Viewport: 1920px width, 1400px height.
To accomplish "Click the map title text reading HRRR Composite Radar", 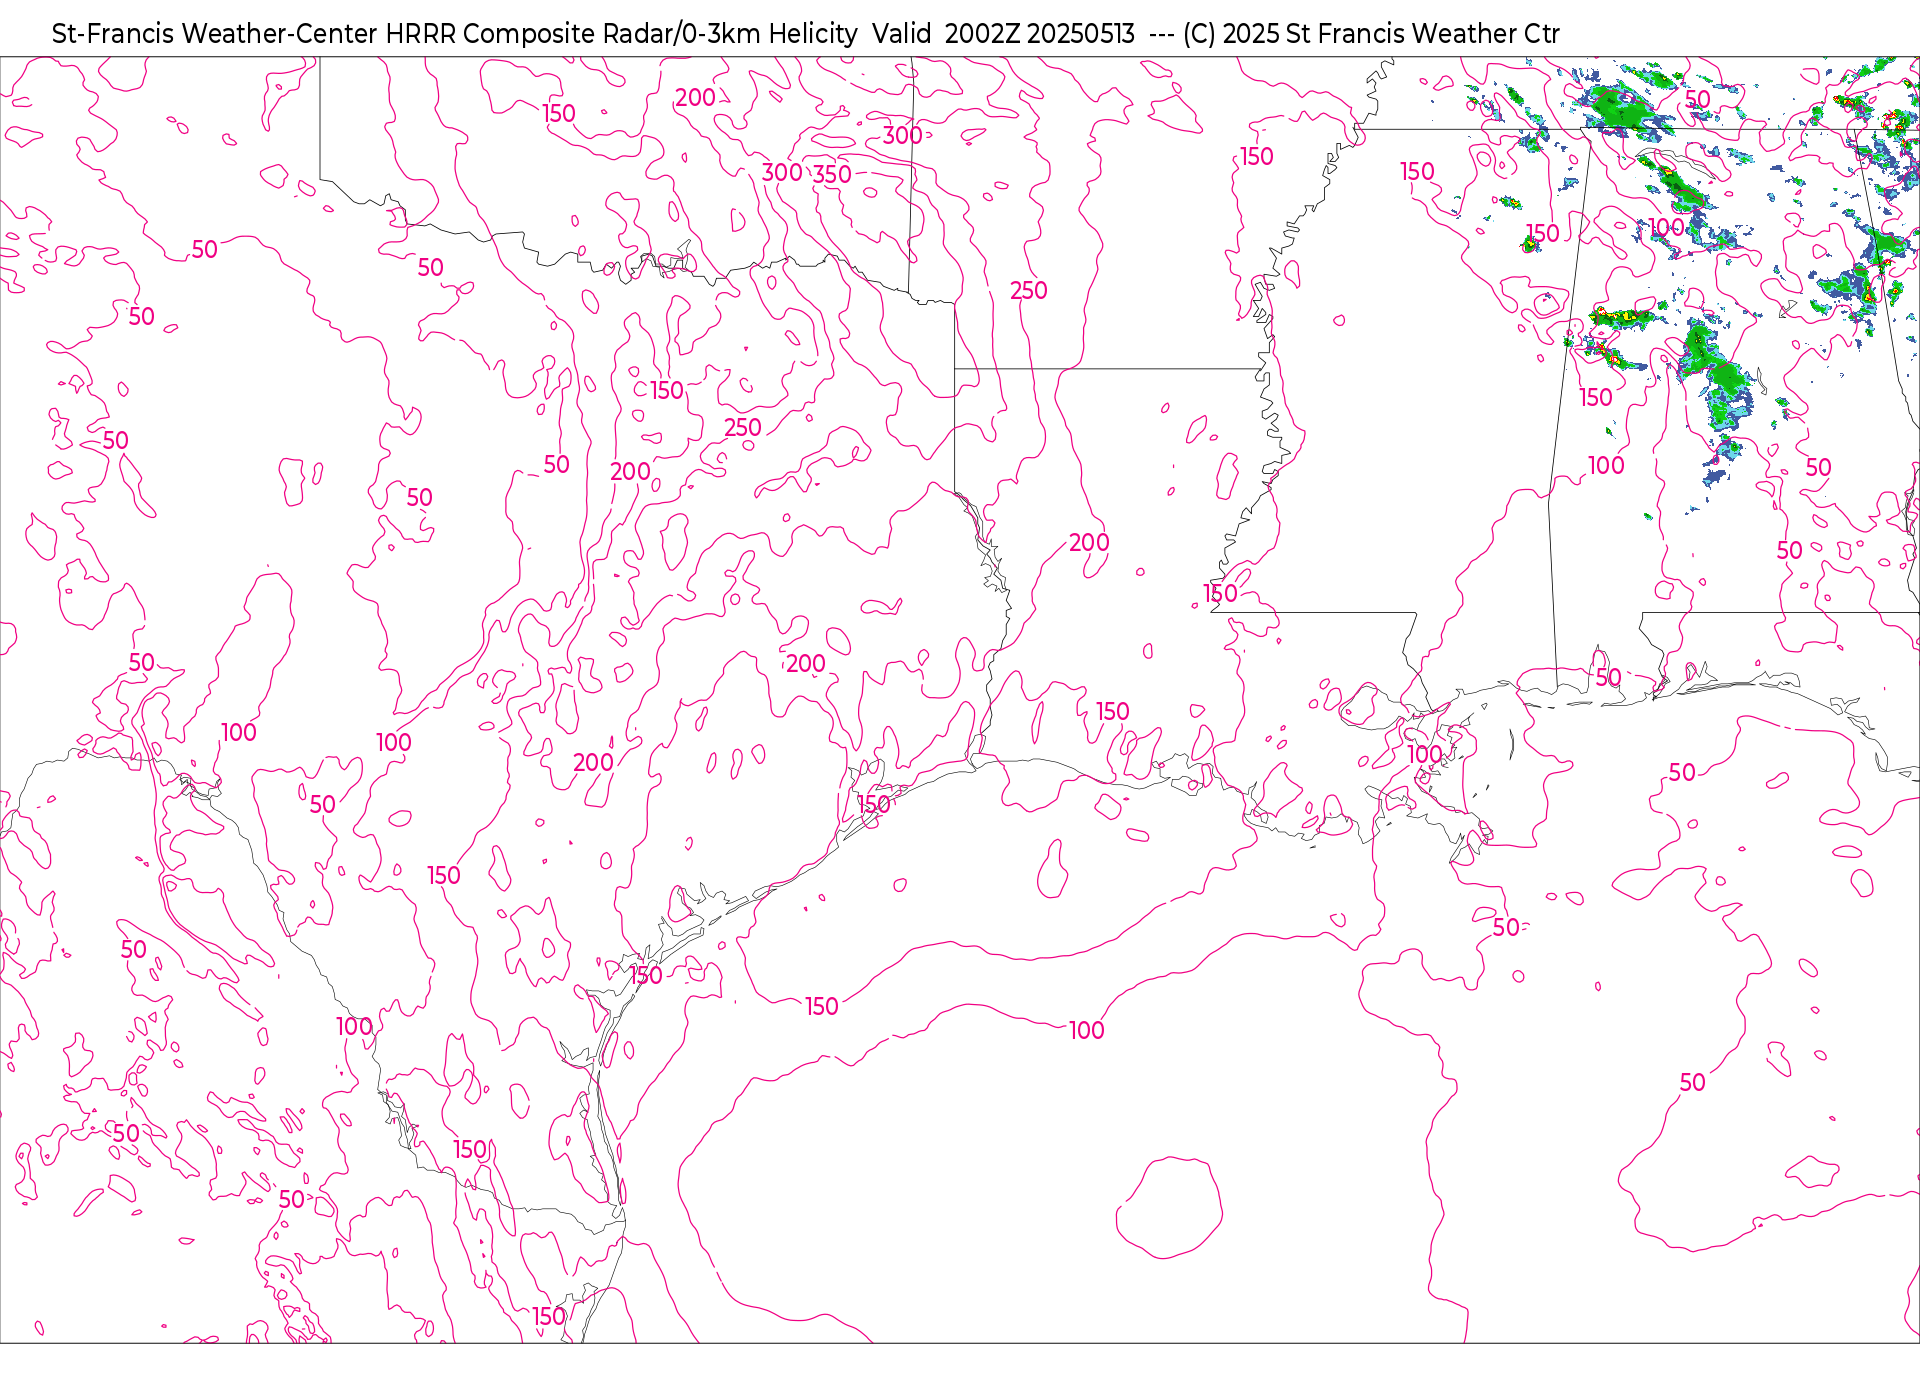I will 528,34.
